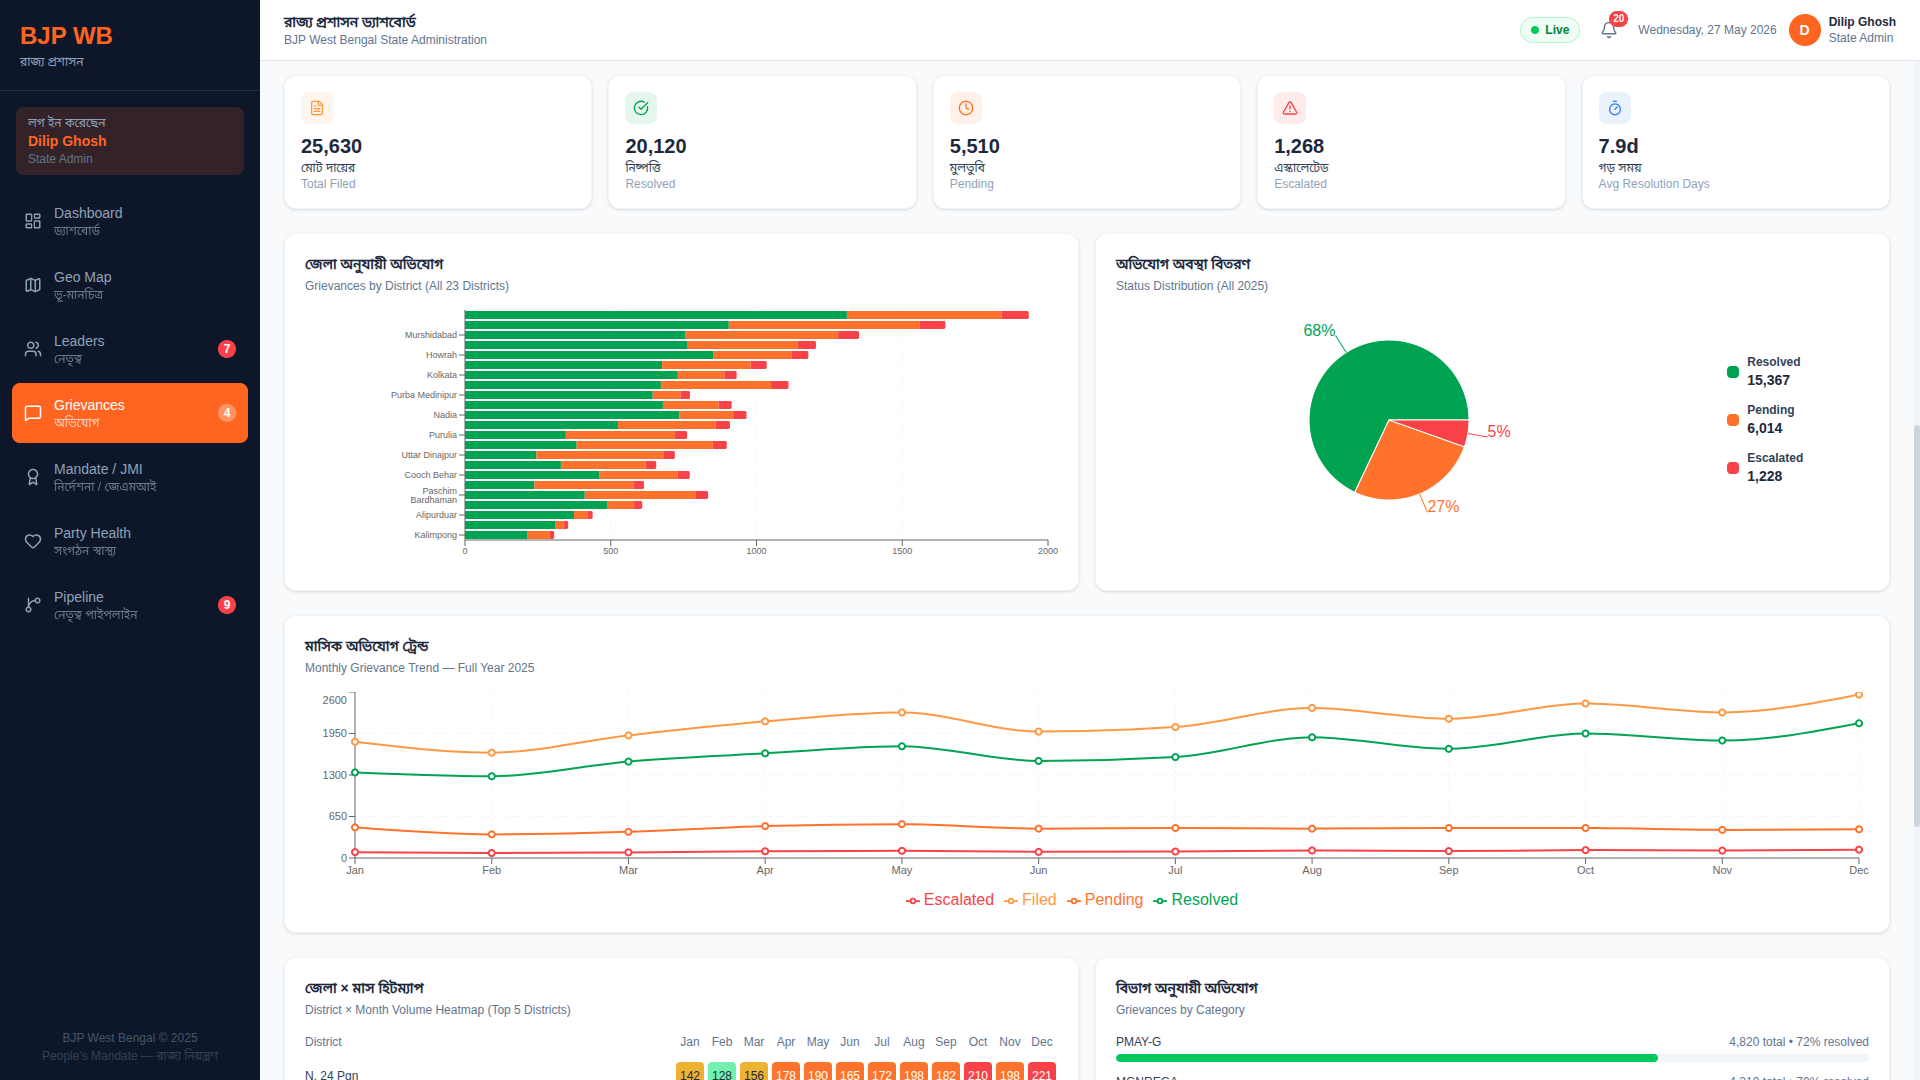Go to Leaders section
Screen dimensions: 1920x1080
(x=130, y=349)
